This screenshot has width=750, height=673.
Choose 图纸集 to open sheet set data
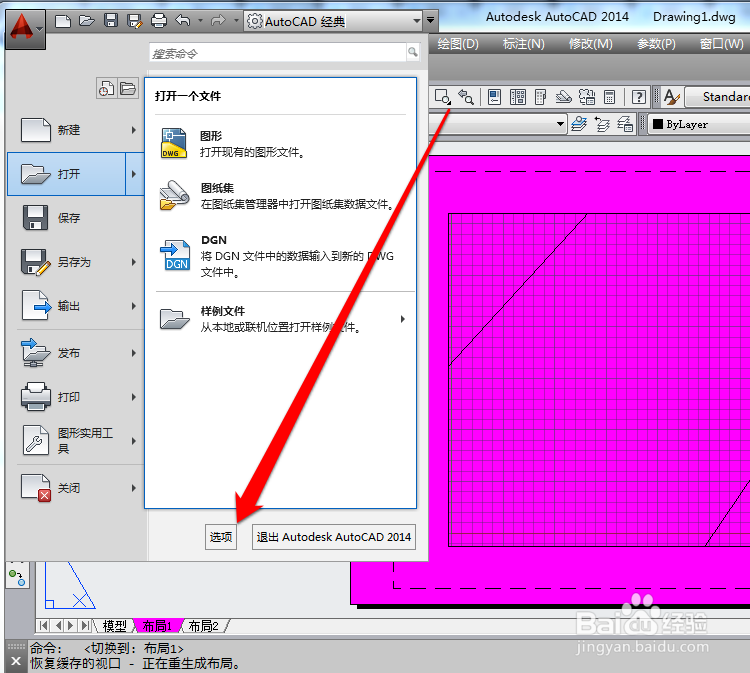coord(281,196)
